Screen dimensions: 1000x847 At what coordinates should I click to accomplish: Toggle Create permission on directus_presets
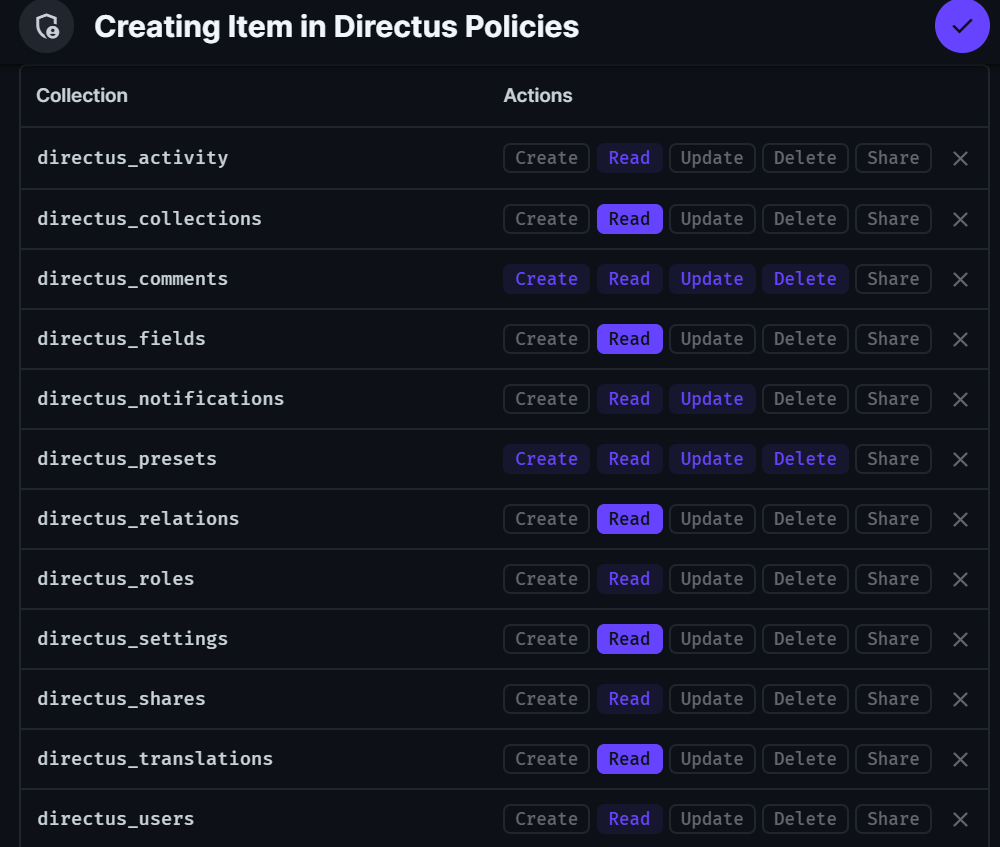pyautogui.click(x=546, y=459)
